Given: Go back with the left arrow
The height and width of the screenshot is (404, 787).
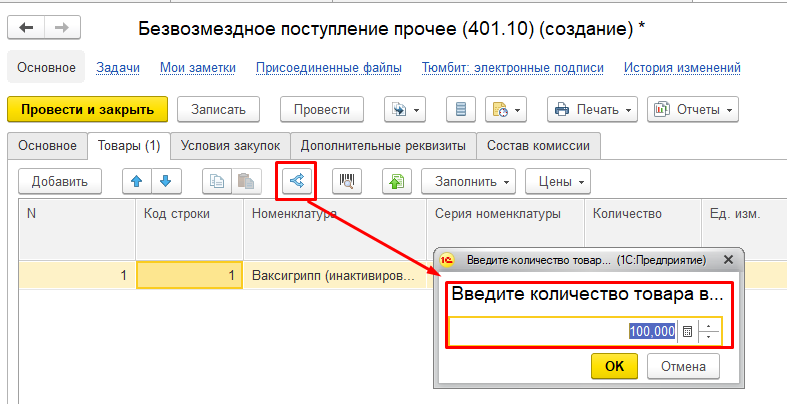Looking at the screenshot, I should pyautogui.click(x=26, y=29).
